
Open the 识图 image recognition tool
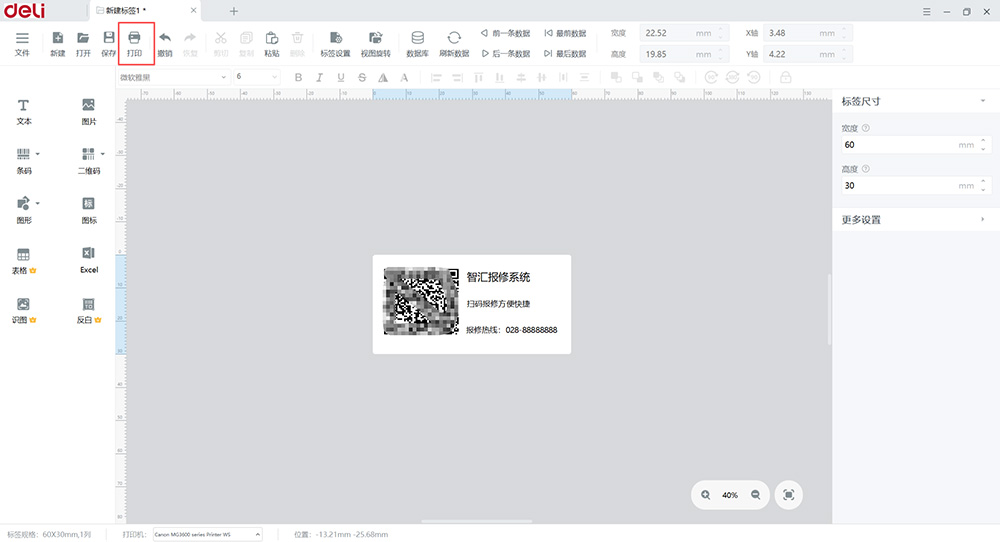pos(24,311)
